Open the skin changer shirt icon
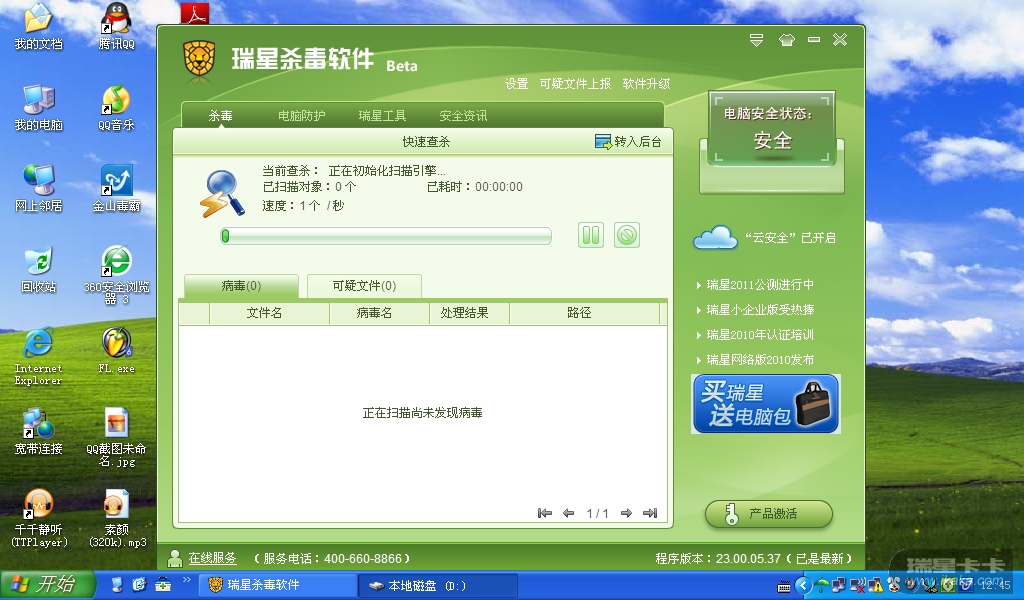This screenshot has height=600, width=1024. pos(786,40)
